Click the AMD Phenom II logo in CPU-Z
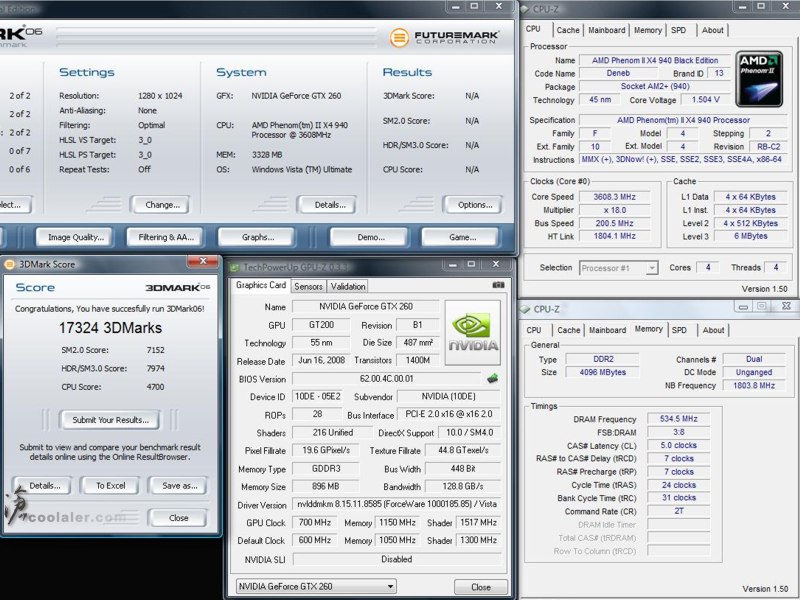Image resolution: width=800 pixels, height=600 pixels. [x=759, y=79]
